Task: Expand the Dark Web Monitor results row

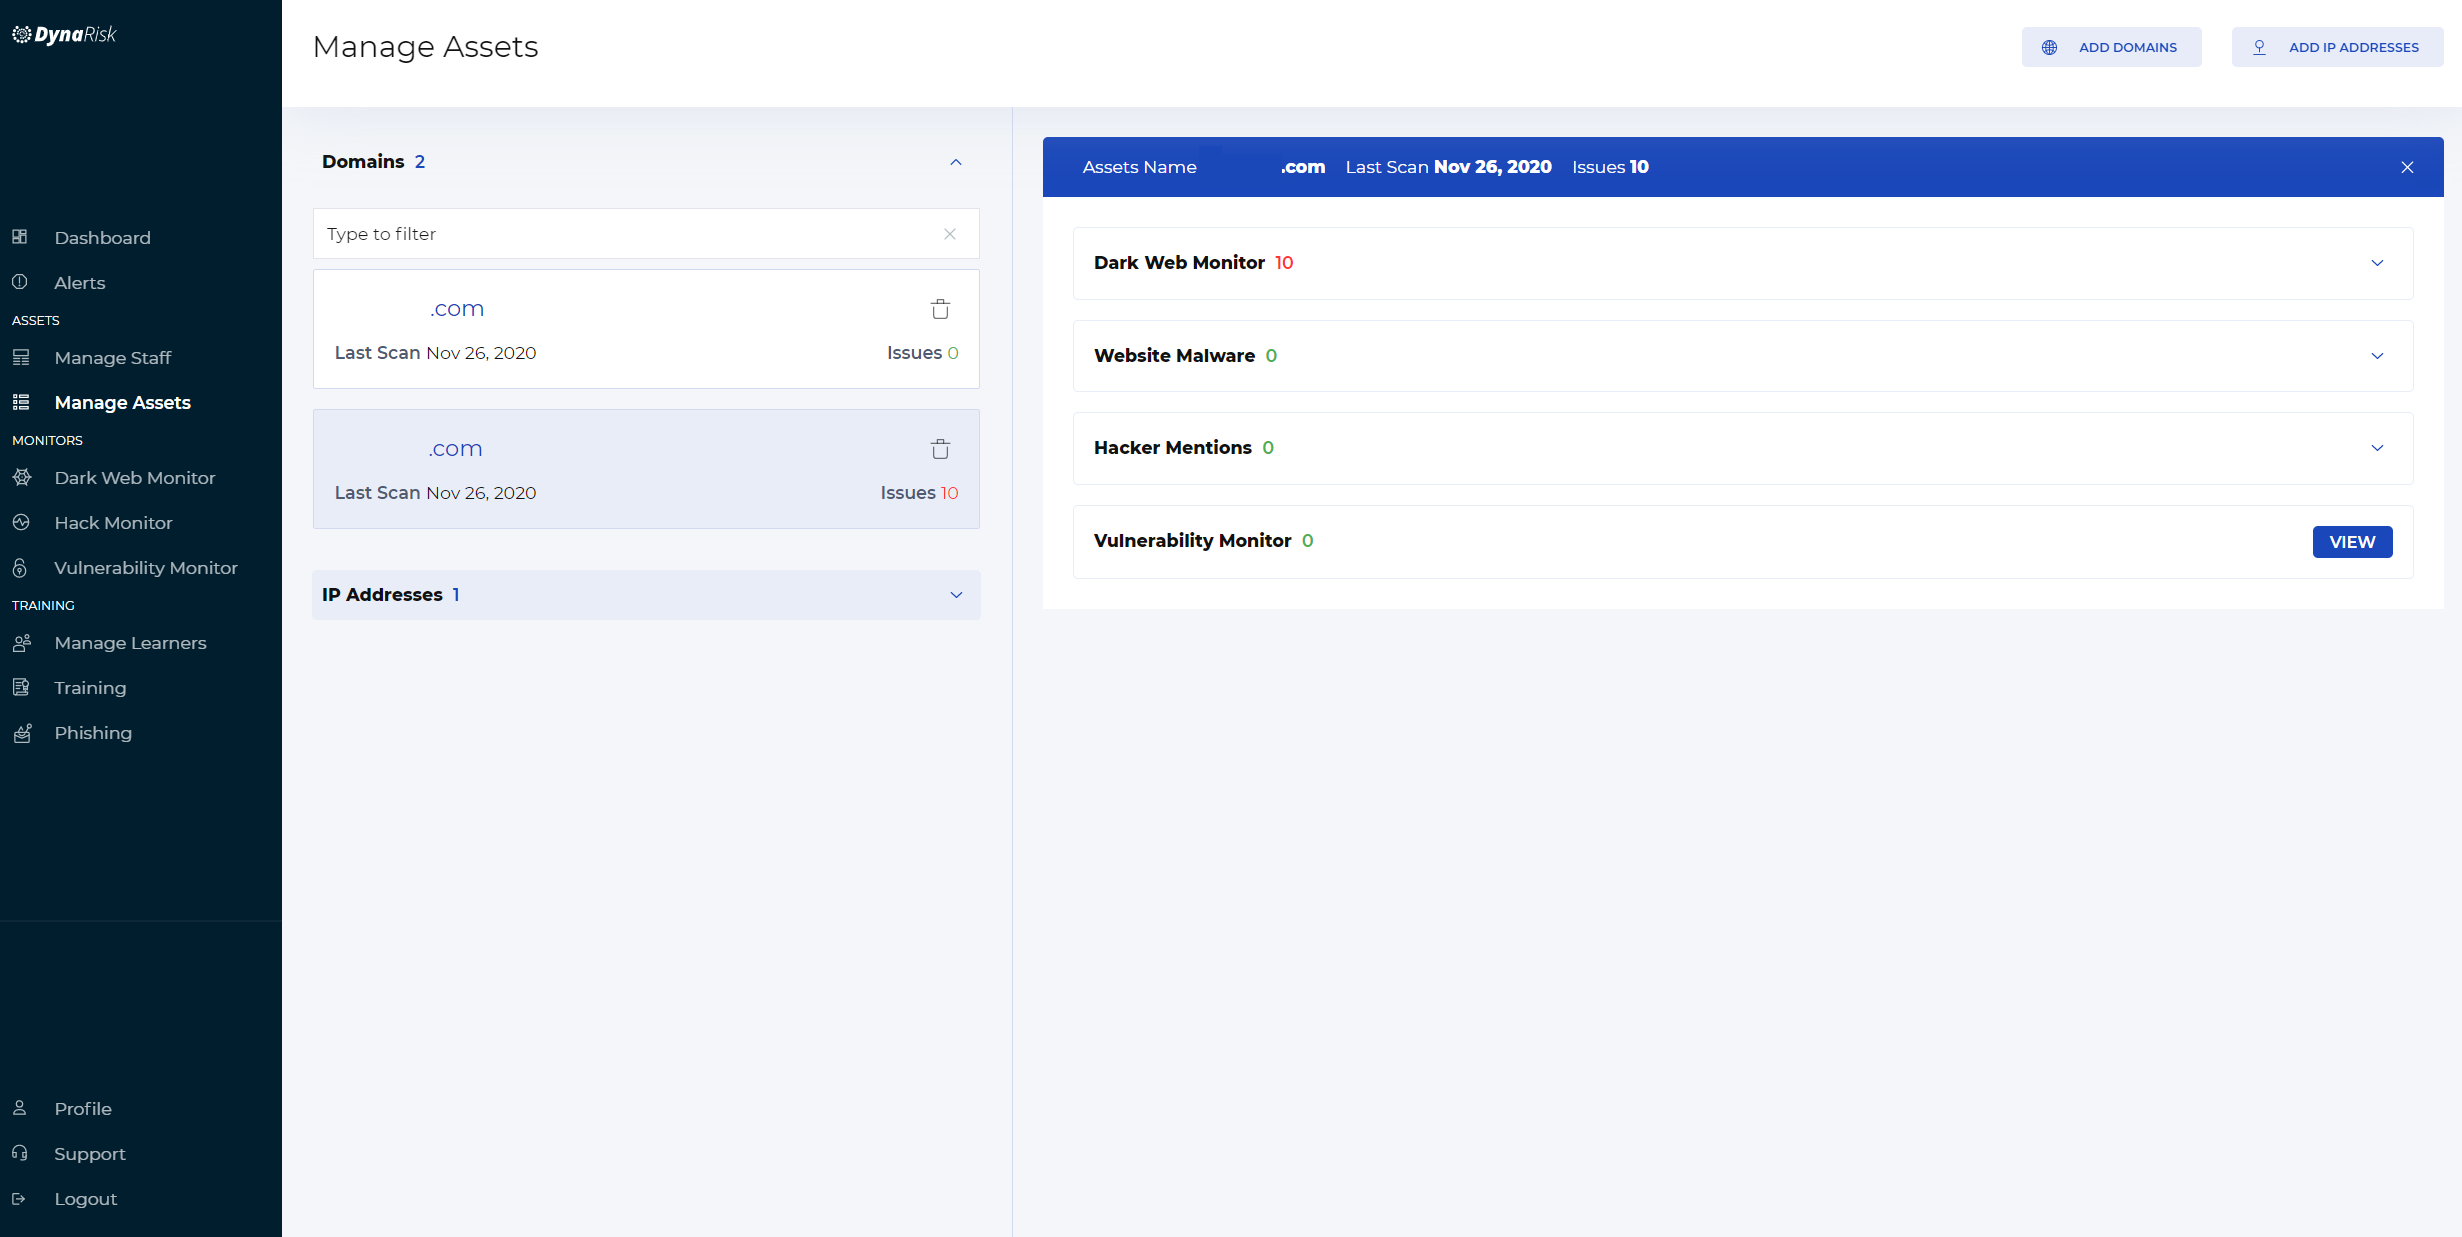Action: pos(2376,263)
